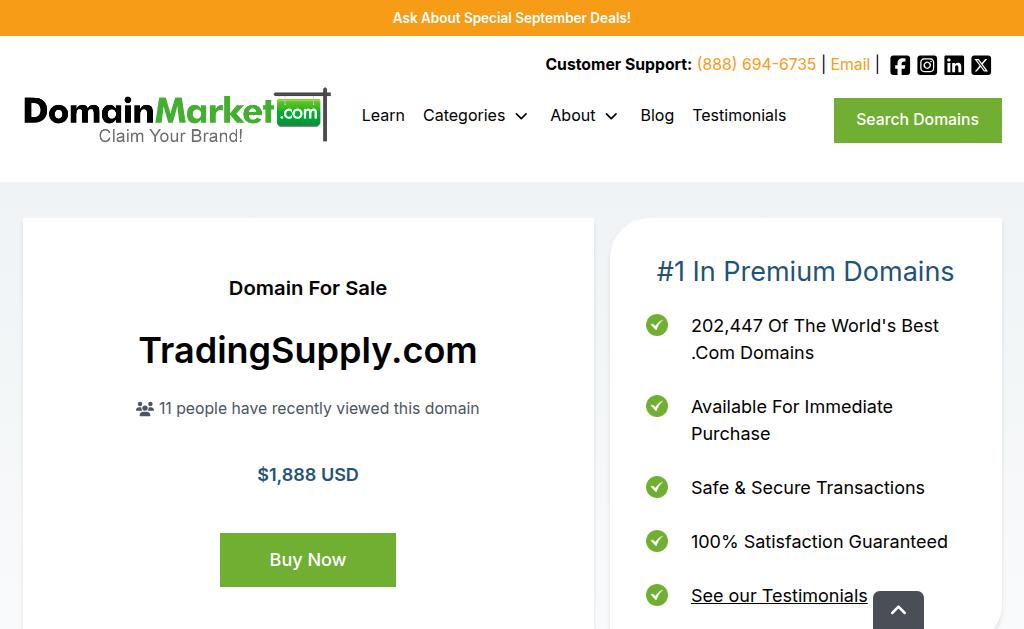Open the Instagram social icon
This screenshot has height=629, width=1024.
pyautogui.click(x=927, y=65)
